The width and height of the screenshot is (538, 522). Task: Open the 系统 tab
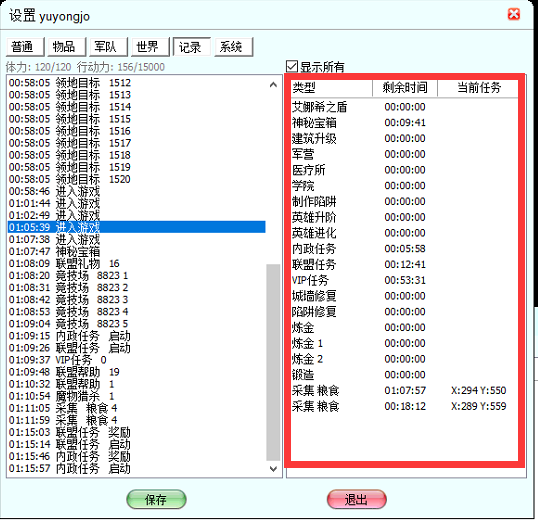tap(234, 47)
